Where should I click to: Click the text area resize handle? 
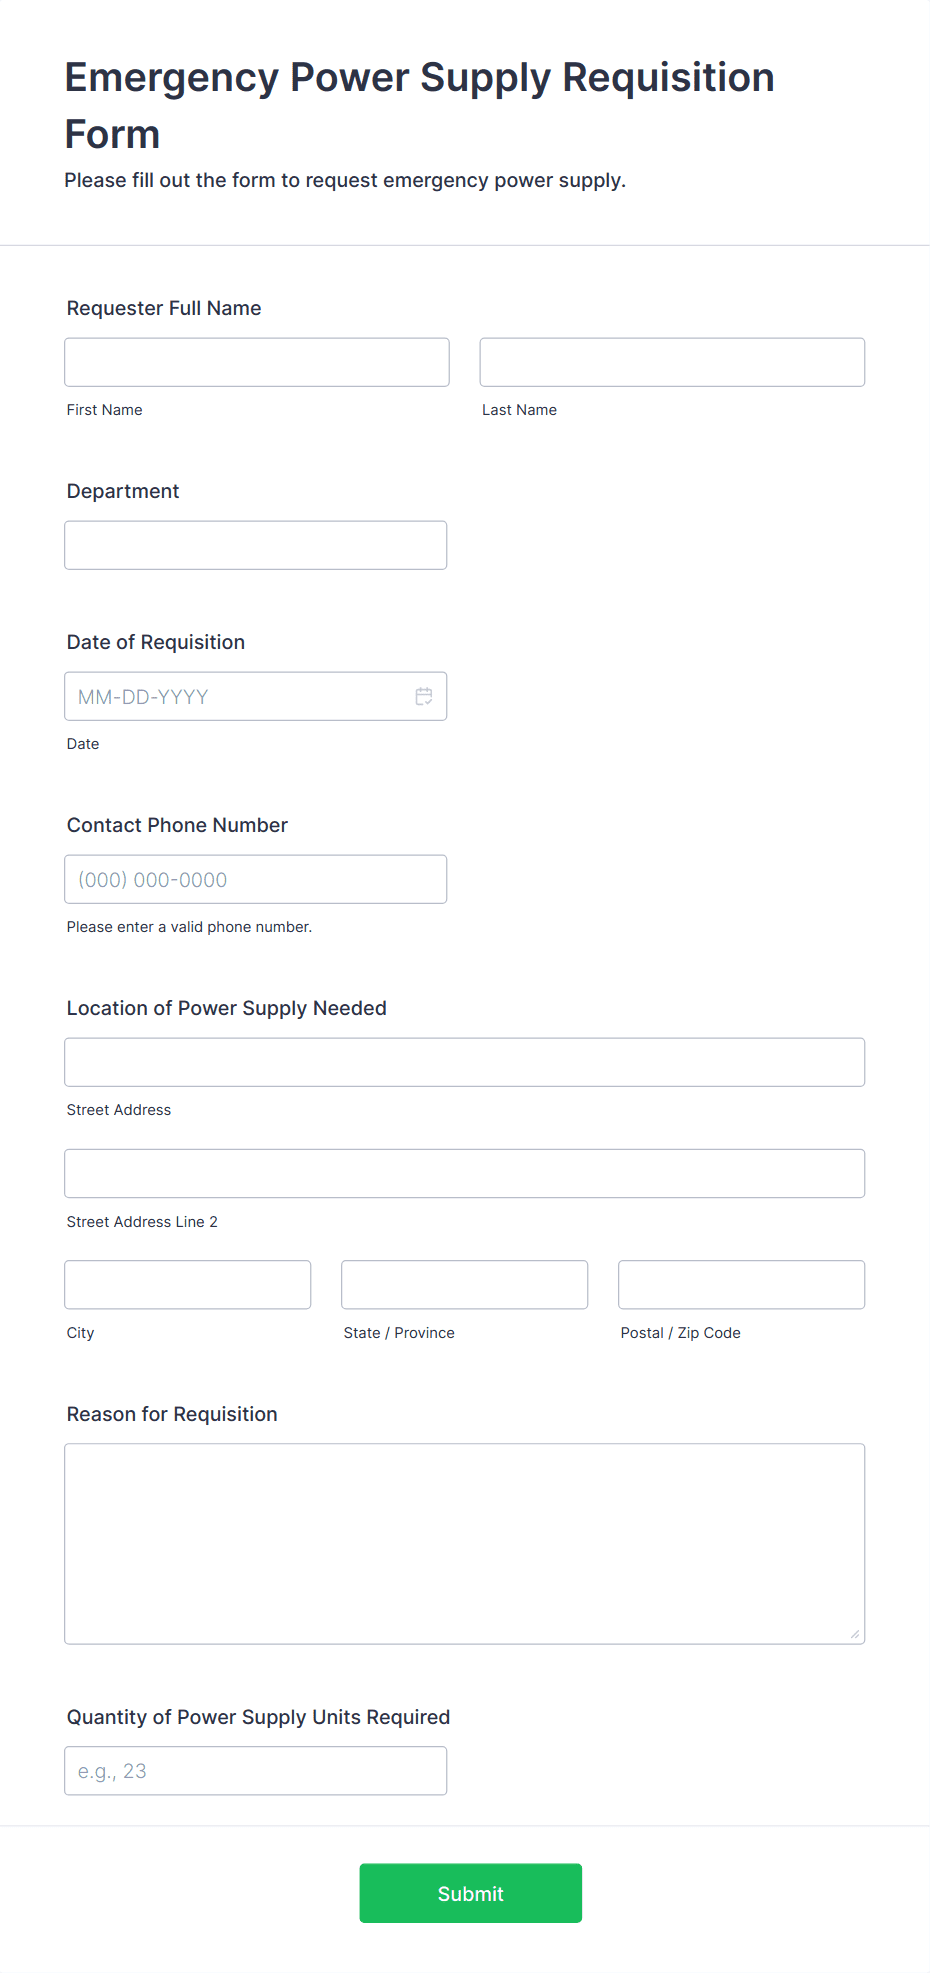855,1634
